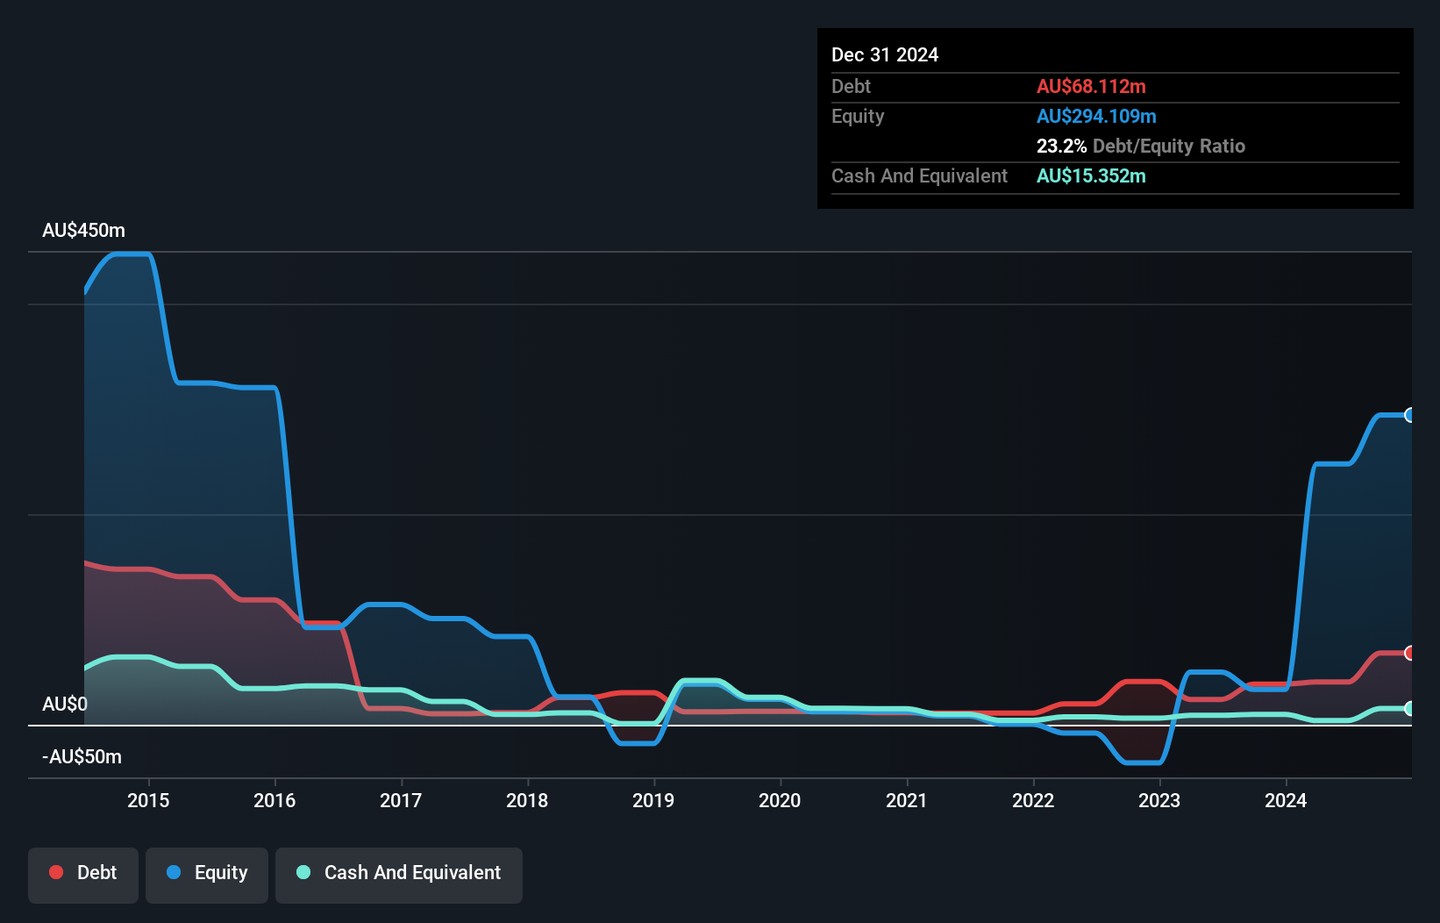This screenshot has width=1440, height=923.
Task: Select the 2024 x-axis year label
Action: point(1285,801)
